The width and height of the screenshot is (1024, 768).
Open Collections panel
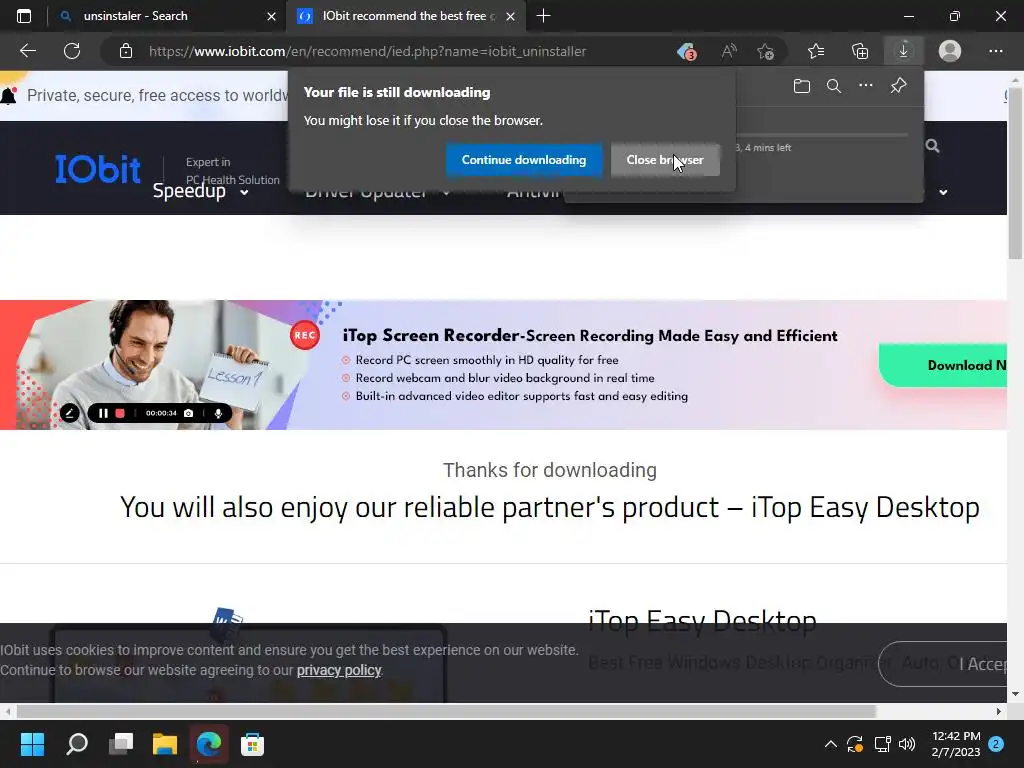click(860, 51)
